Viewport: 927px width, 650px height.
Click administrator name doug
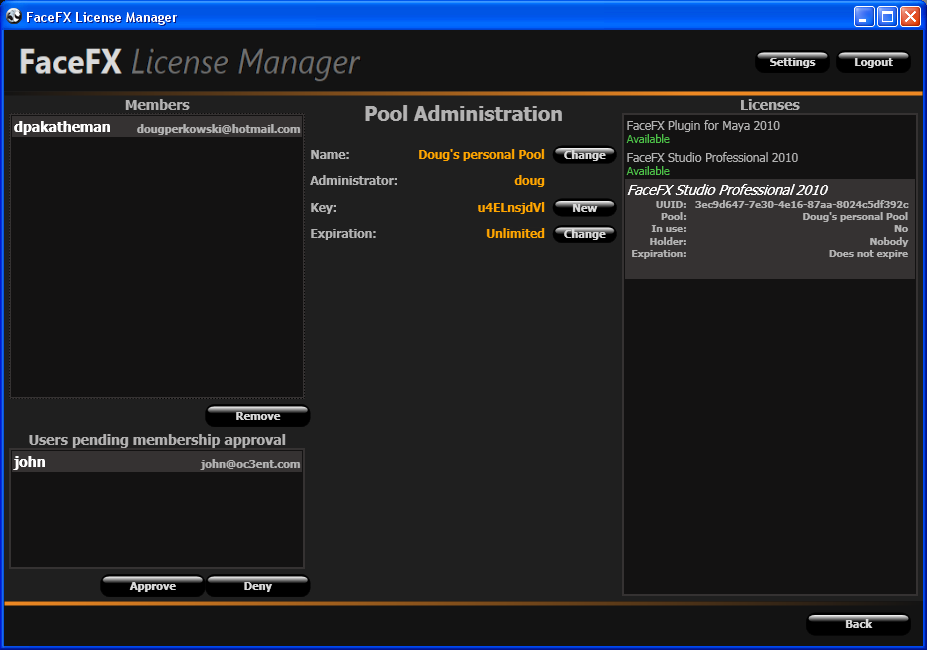(529, 181)
